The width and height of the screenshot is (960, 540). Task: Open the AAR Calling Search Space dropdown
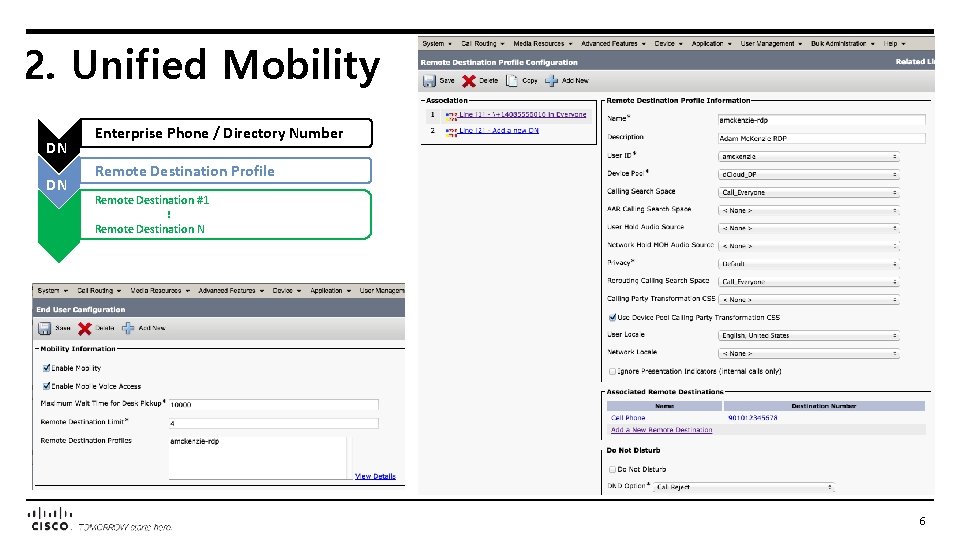tap(808, 211)
